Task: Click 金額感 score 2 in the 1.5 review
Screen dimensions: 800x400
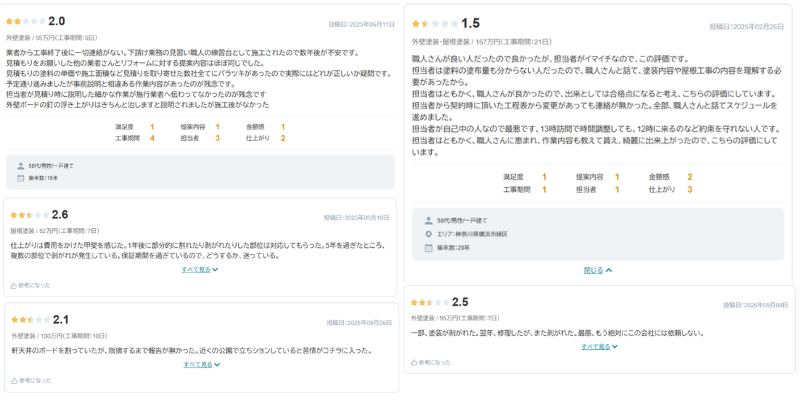Action: coord(690,177)
